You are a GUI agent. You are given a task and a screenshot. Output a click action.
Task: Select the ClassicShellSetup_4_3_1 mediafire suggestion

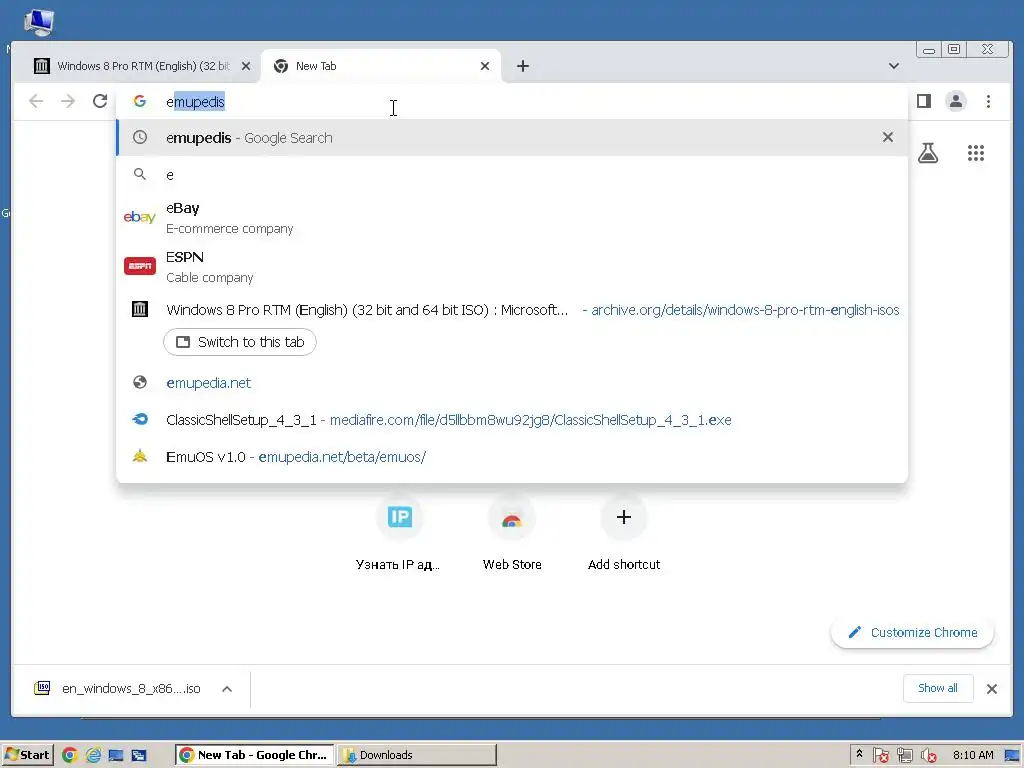pyautogui.click(x=512, y=420)
